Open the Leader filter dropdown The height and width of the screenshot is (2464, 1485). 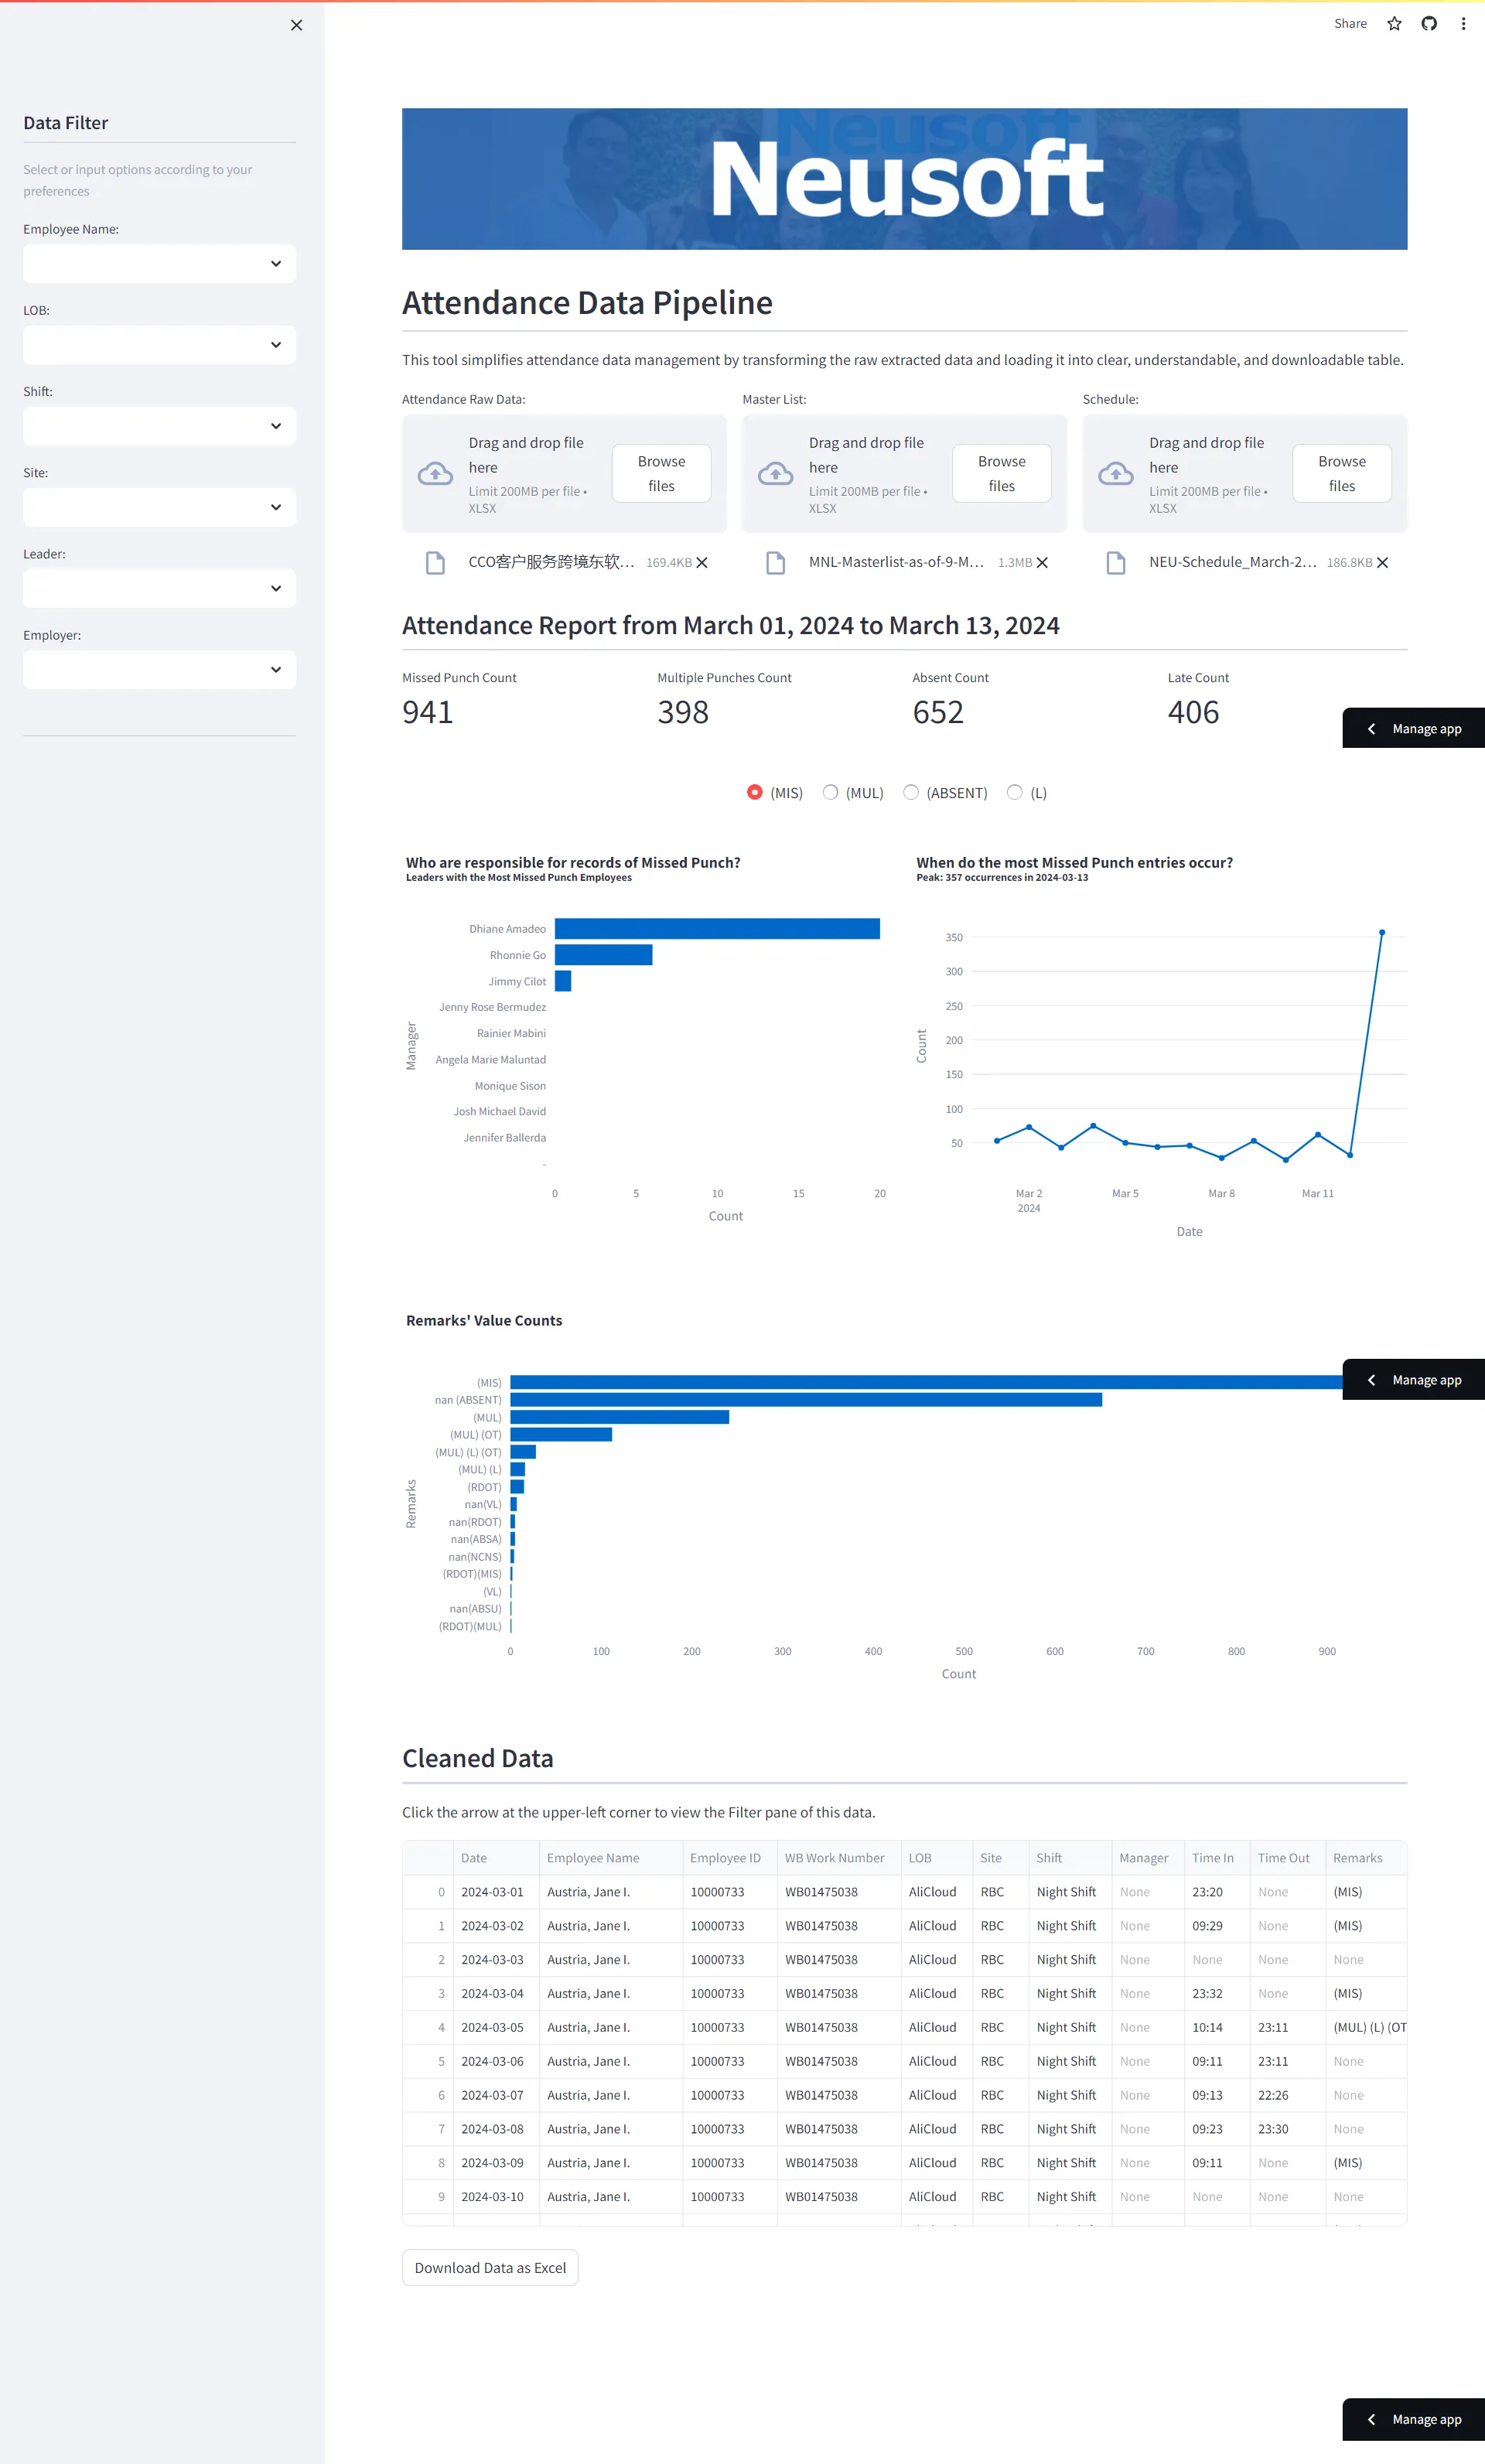[x=159, y=588]
